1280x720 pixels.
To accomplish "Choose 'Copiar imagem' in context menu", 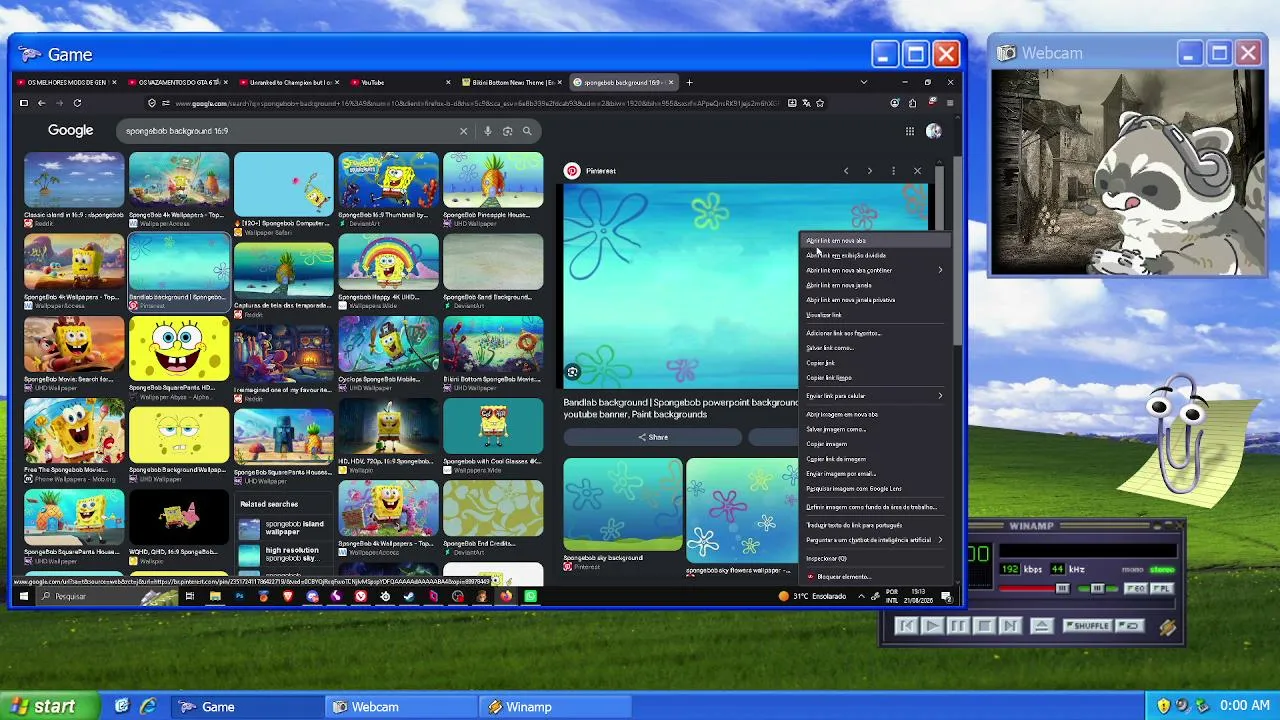I will 874,444.
